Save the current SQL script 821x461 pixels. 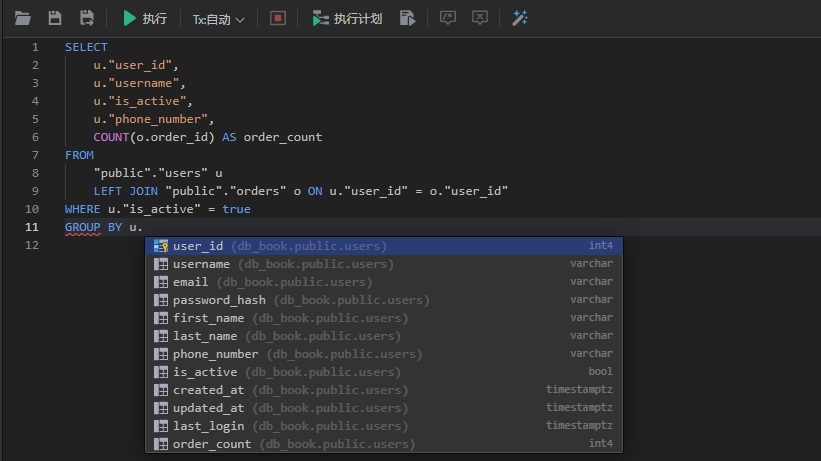click(x=55, y=18)
